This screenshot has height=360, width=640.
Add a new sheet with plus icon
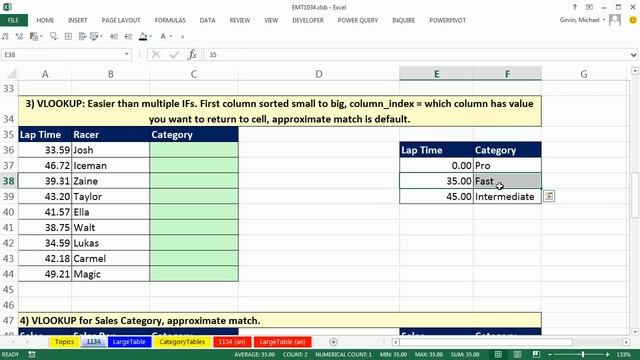point(333,342)
